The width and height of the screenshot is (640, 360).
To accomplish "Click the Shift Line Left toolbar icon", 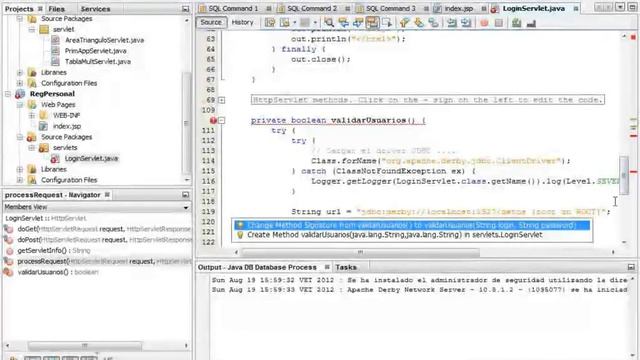I will [x=451, y=23].
